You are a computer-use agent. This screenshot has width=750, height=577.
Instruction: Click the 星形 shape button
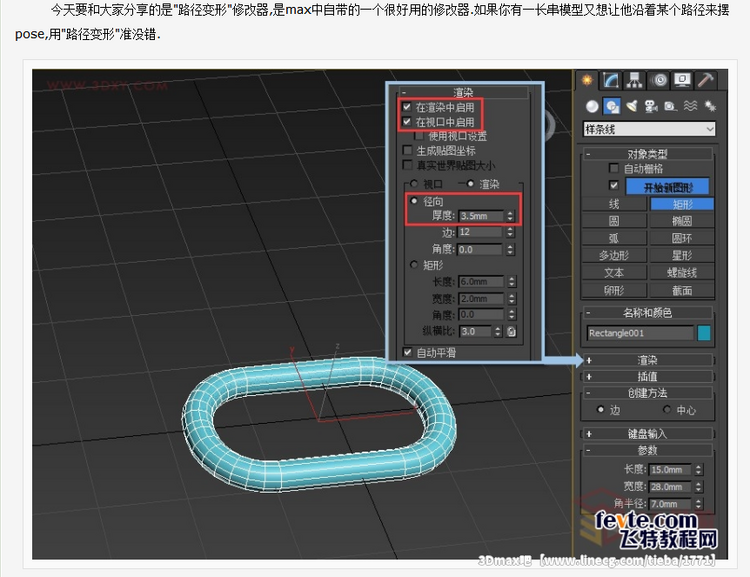pyautogui.click(x=682, y=255)
